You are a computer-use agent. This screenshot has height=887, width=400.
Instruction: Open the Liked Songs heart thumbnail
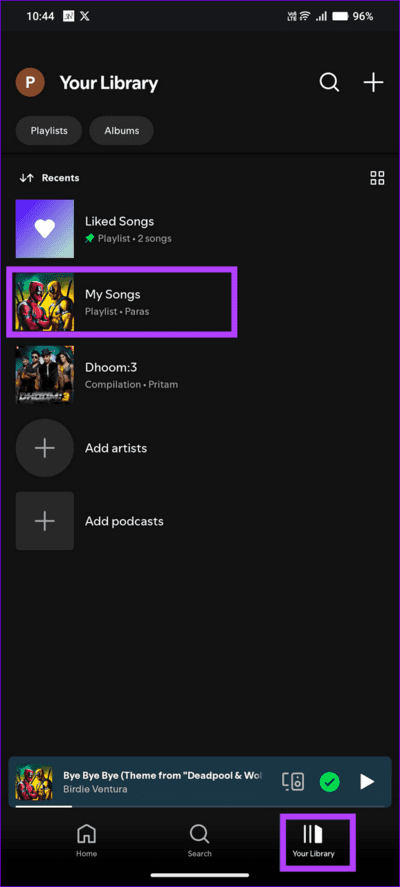tap(45, 229)
